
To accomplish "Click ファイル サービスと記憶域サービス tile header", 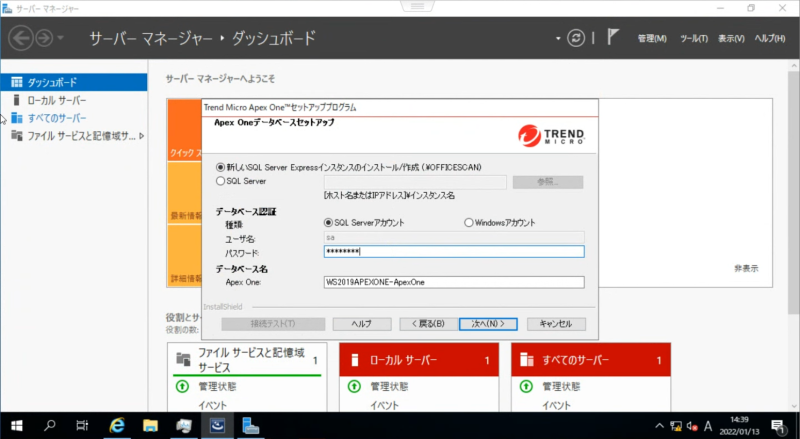I will coord(247,359).
